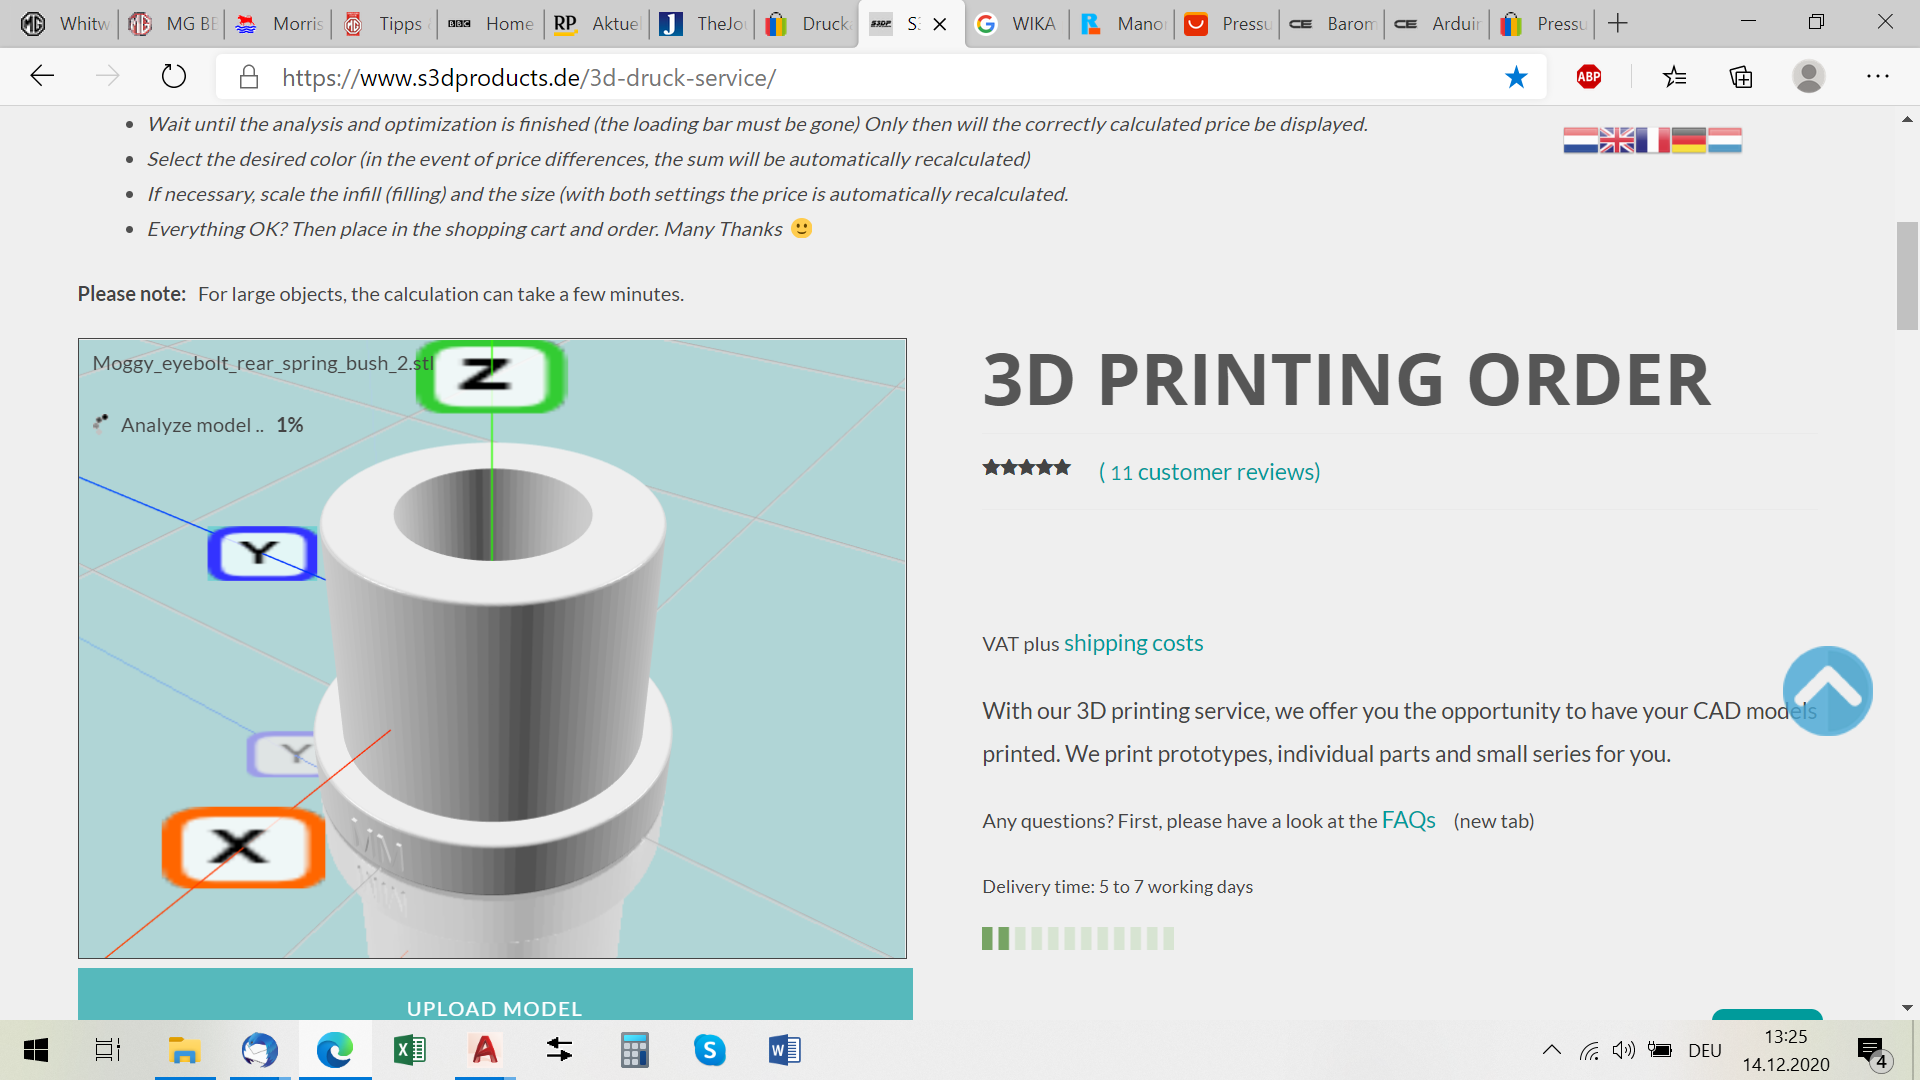
Task: Click the site padlock security icon
Action: pos(249,77)
